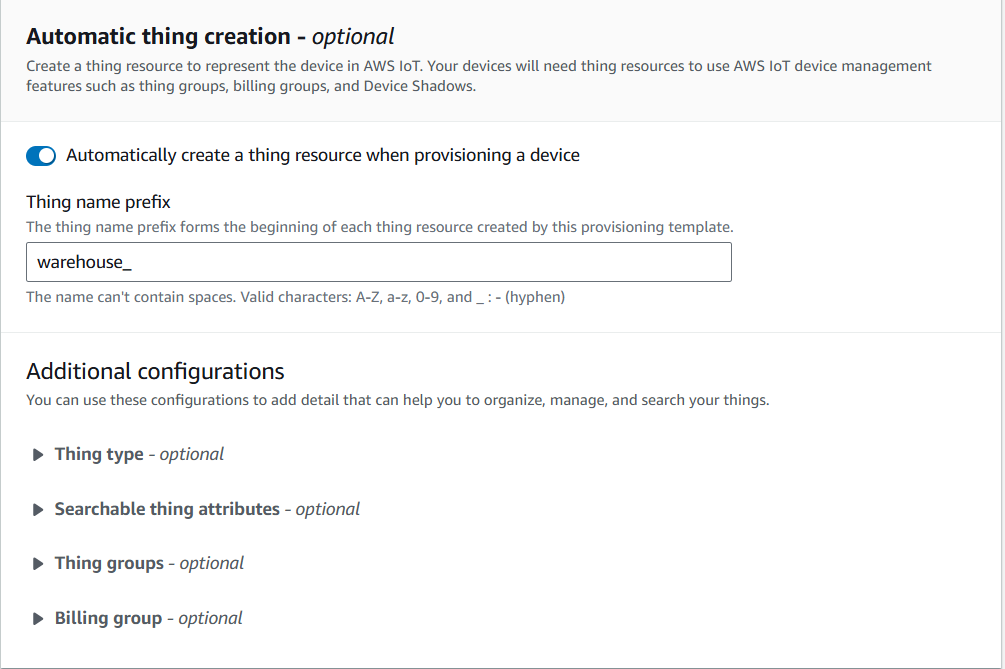Open the Thing groups optional section

coord(109,563)
